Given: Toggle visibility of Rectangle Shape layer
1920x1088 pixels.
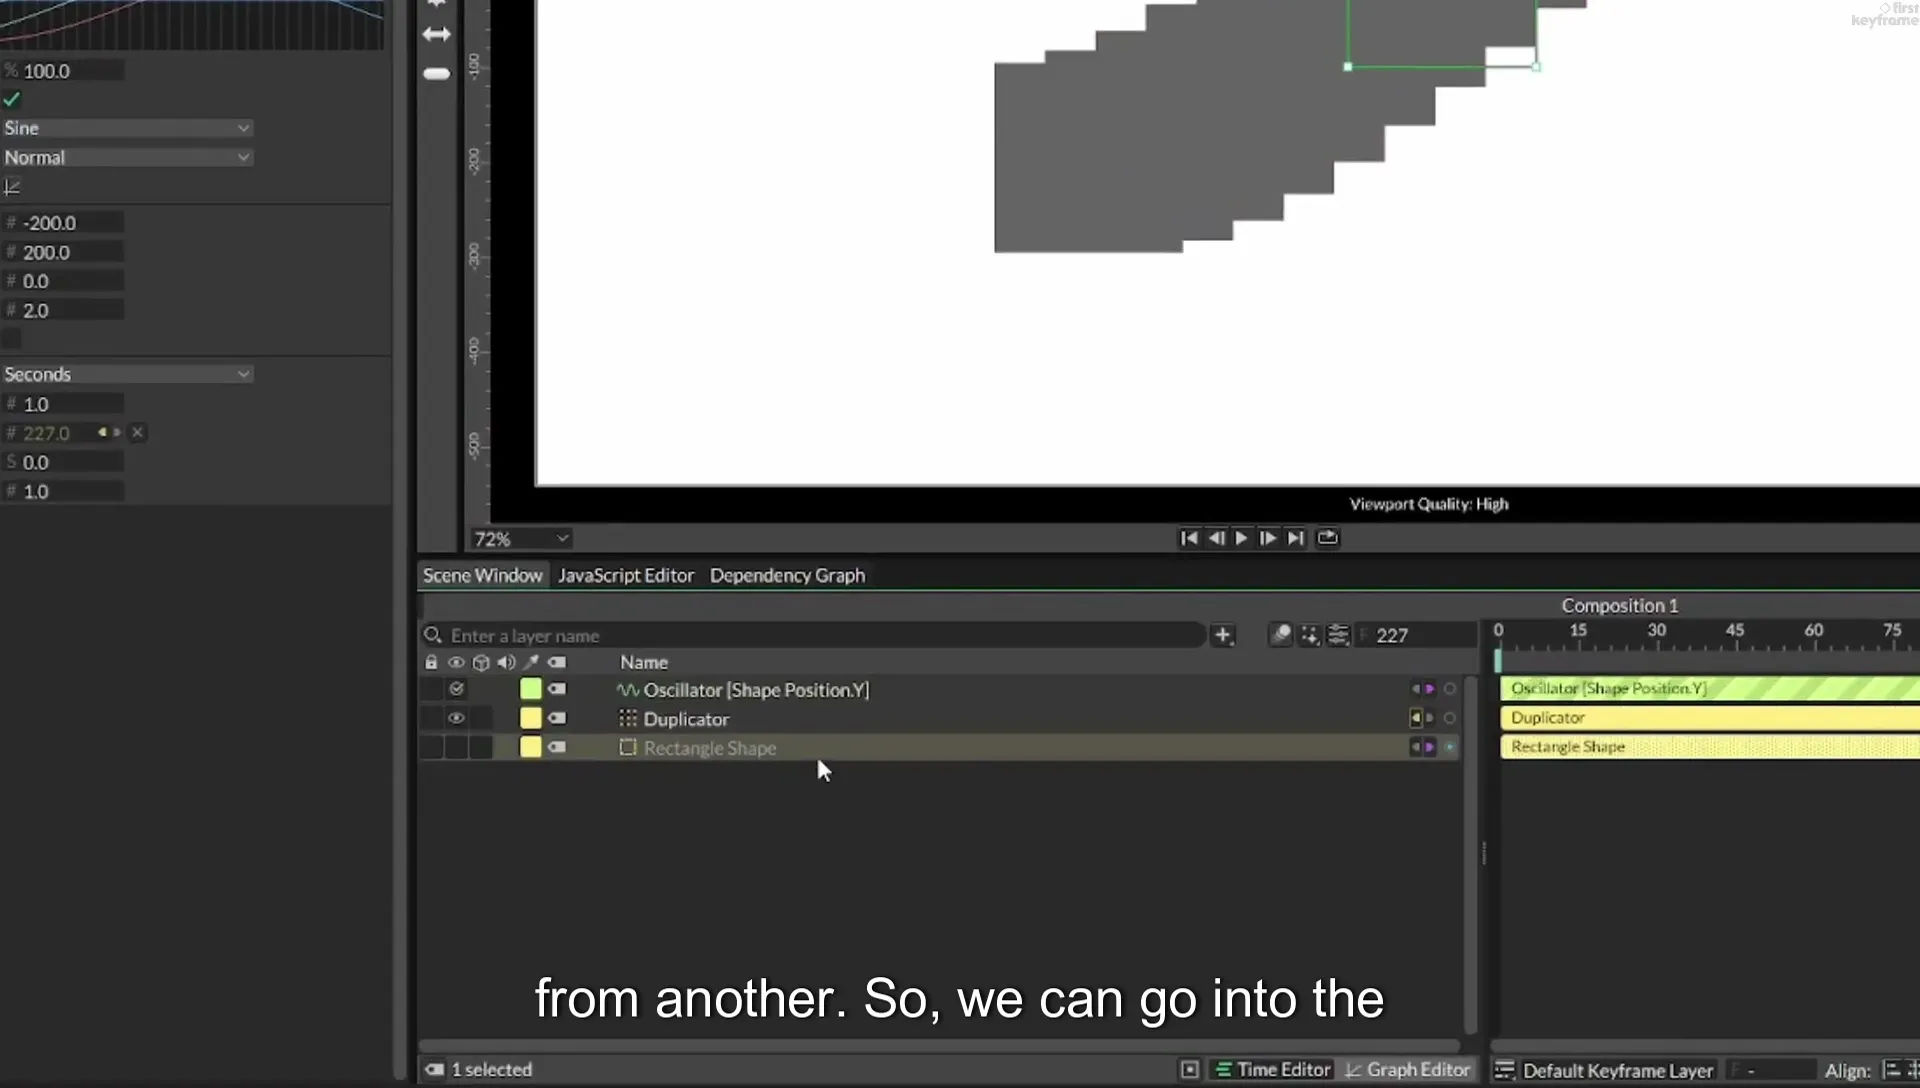Looking at the screenshot, I should (456, 747).
